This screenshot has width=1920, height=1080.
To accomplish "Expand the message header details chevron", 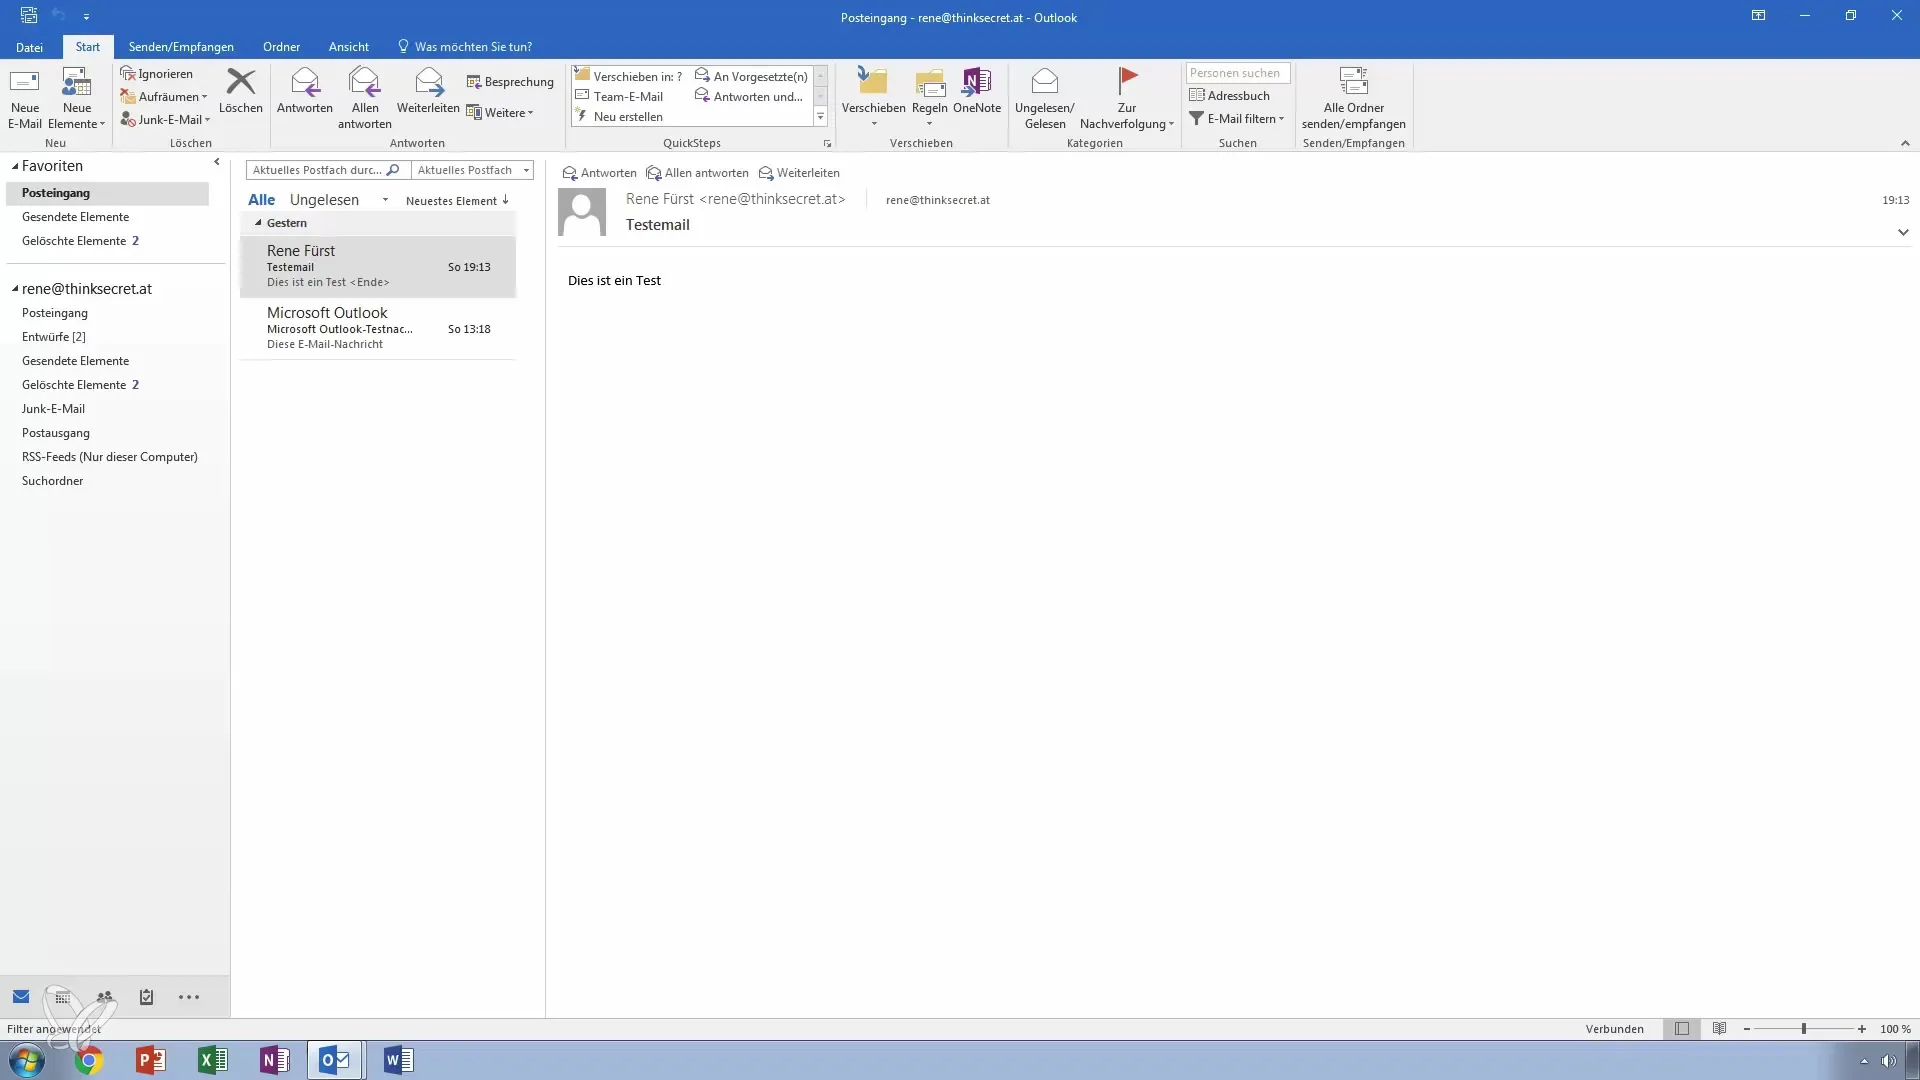I will [x=1903, y=232].
